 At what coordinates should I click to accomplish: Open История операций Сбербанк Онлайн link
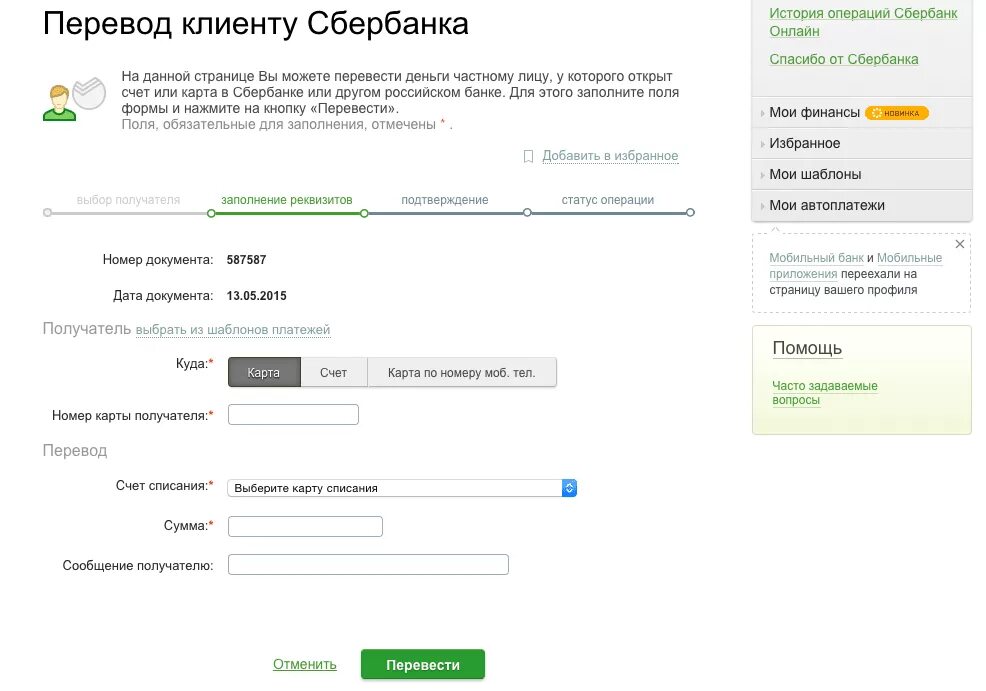(863, 22)
